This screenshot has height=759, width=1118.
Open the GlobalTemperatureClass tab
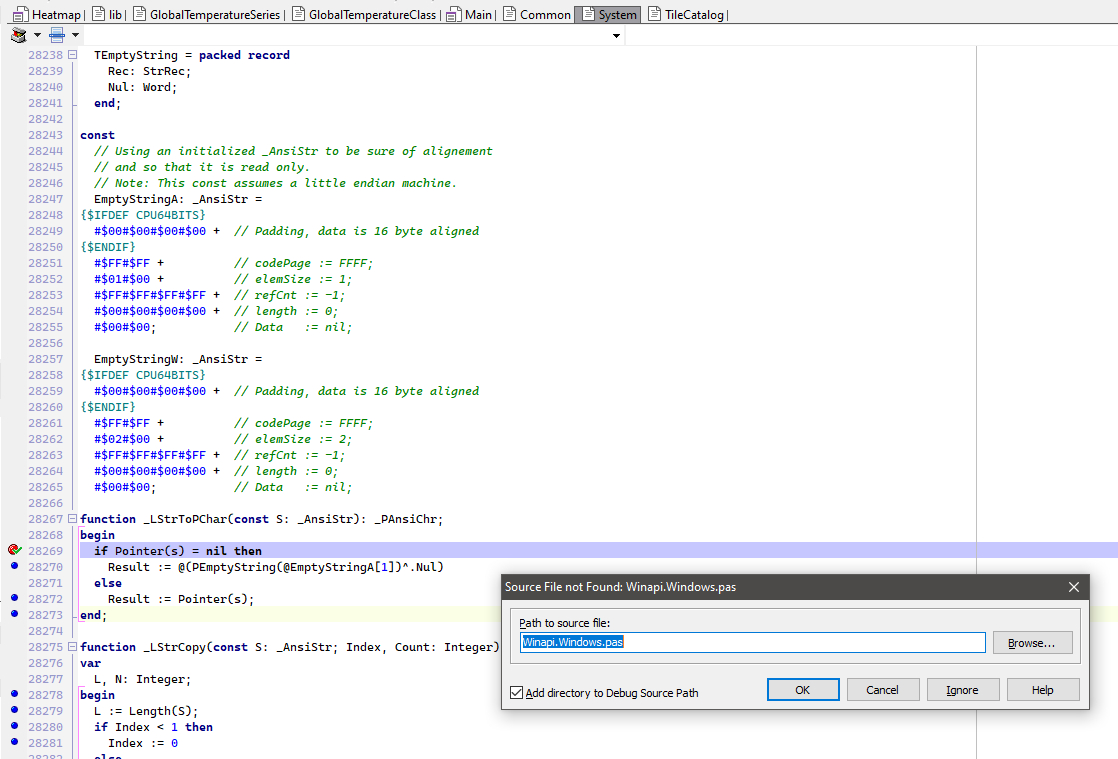click(x=364, y=14)
